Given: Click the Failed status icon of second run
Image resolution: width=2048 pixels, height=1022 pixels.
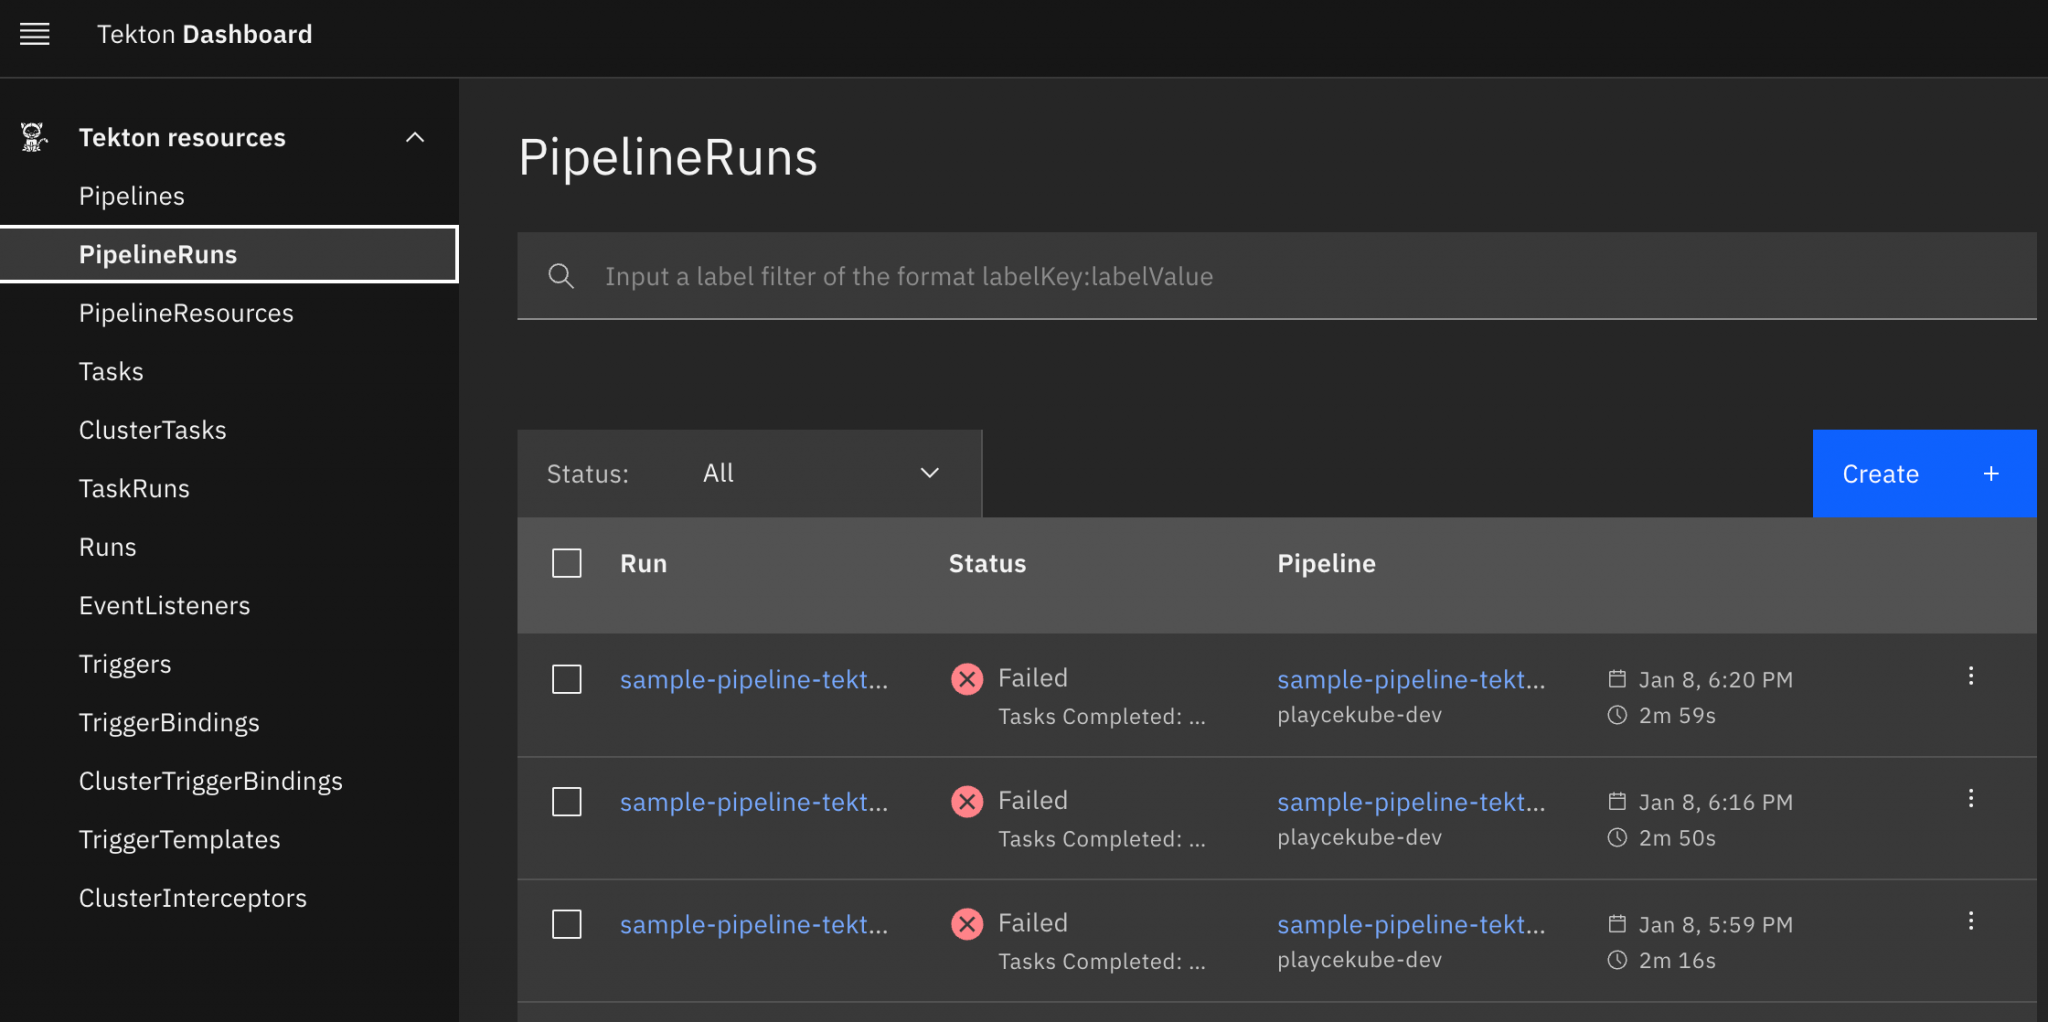Looking at the screenshot, I should coord(966,802).
